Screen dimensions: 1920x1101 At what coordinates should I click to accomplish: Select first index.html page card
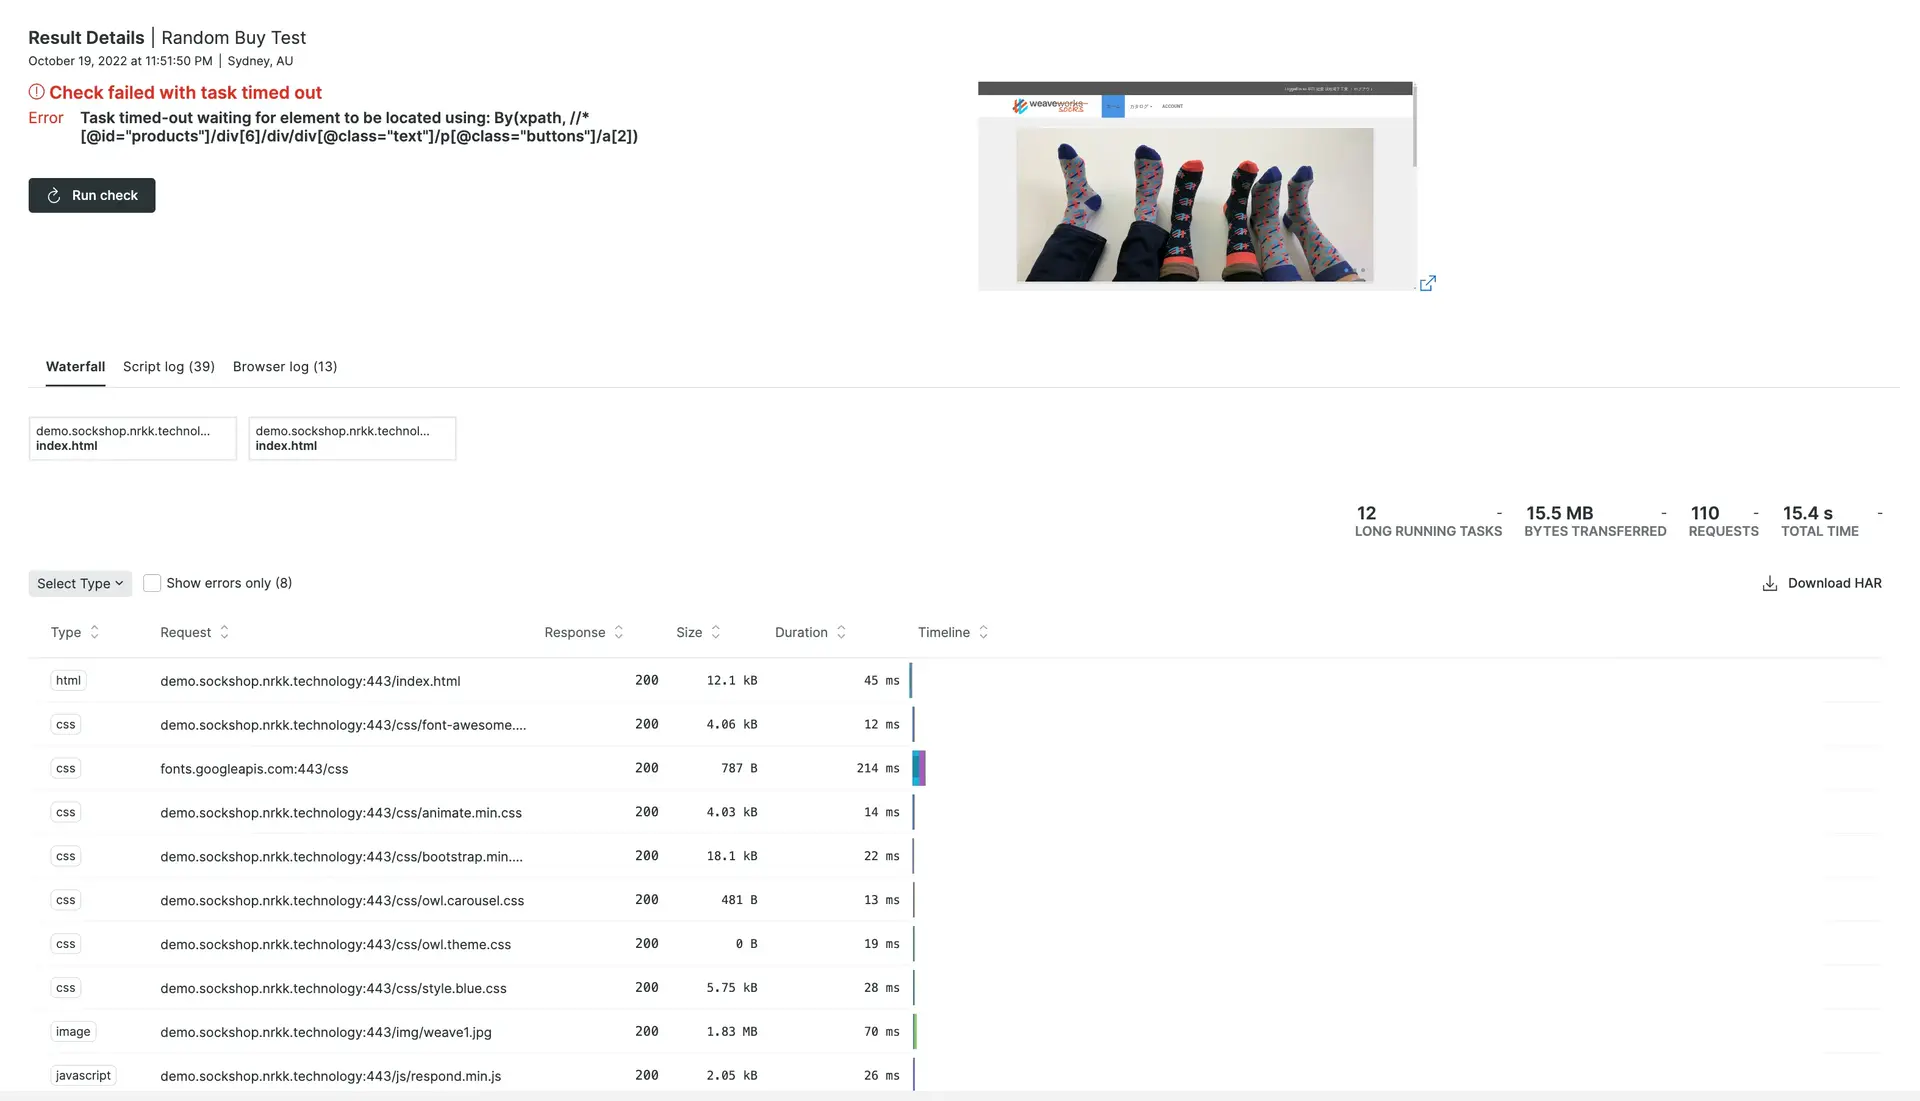pyautogui.click(x=132, y=438)
